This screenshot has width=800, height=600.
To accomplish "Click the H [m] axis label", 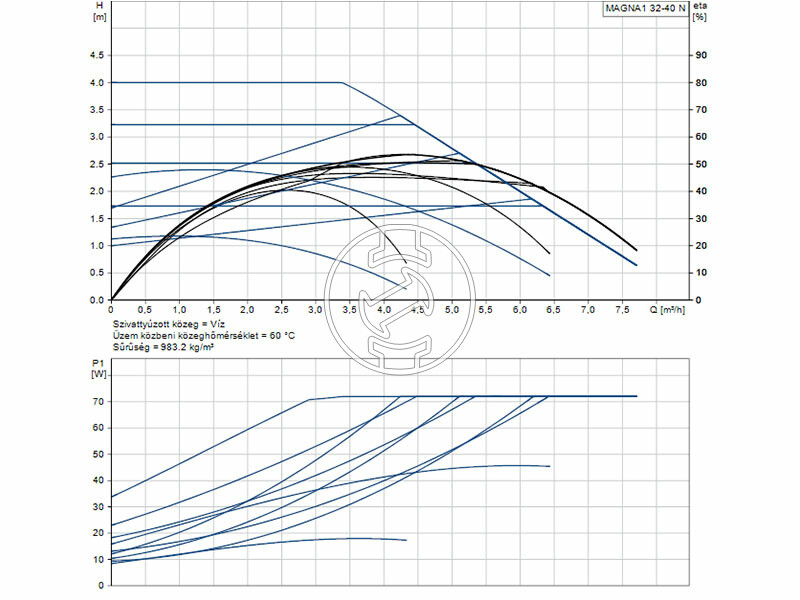I will [98, 12].
